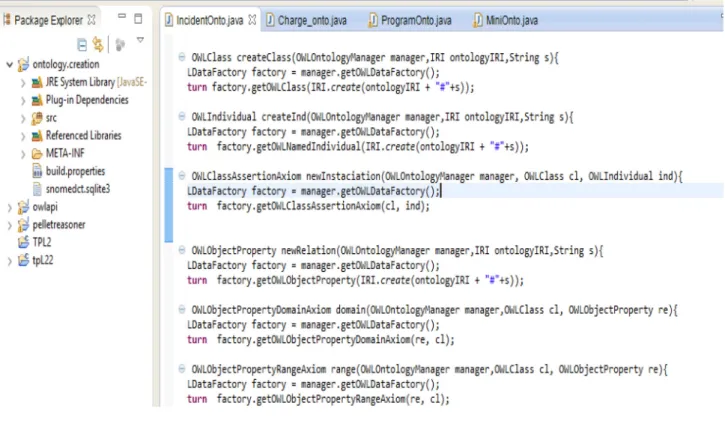Collapse the ontology.creation project

pos(9,65)
